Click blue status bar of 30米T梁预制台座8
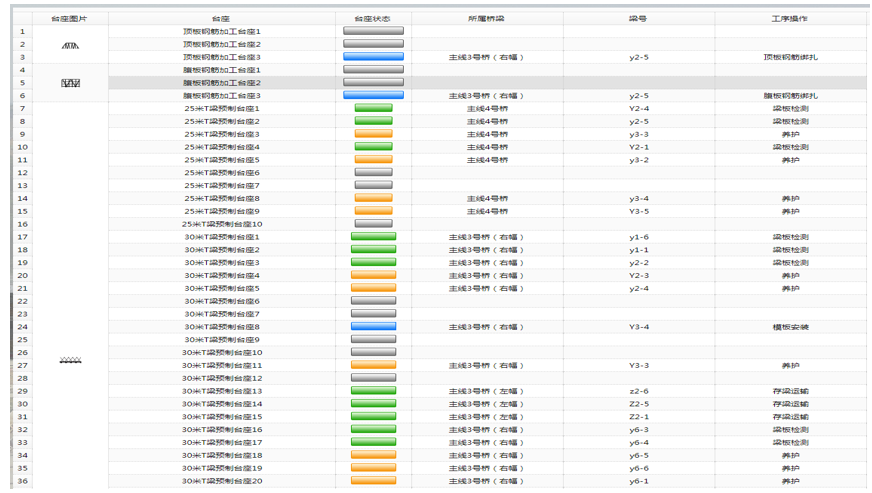Screen dimensions: 872x493 click(x=373, y=326)
